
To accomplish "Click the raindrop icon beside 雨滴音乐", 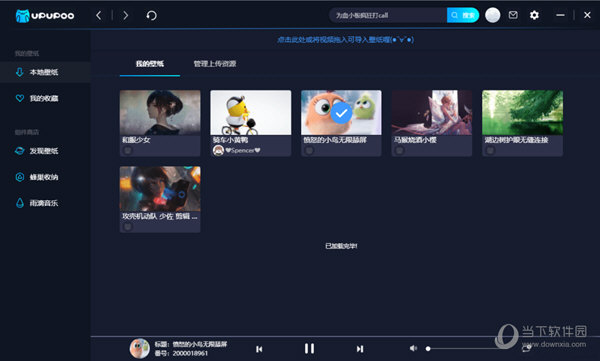I will click(x=20, y=203).
